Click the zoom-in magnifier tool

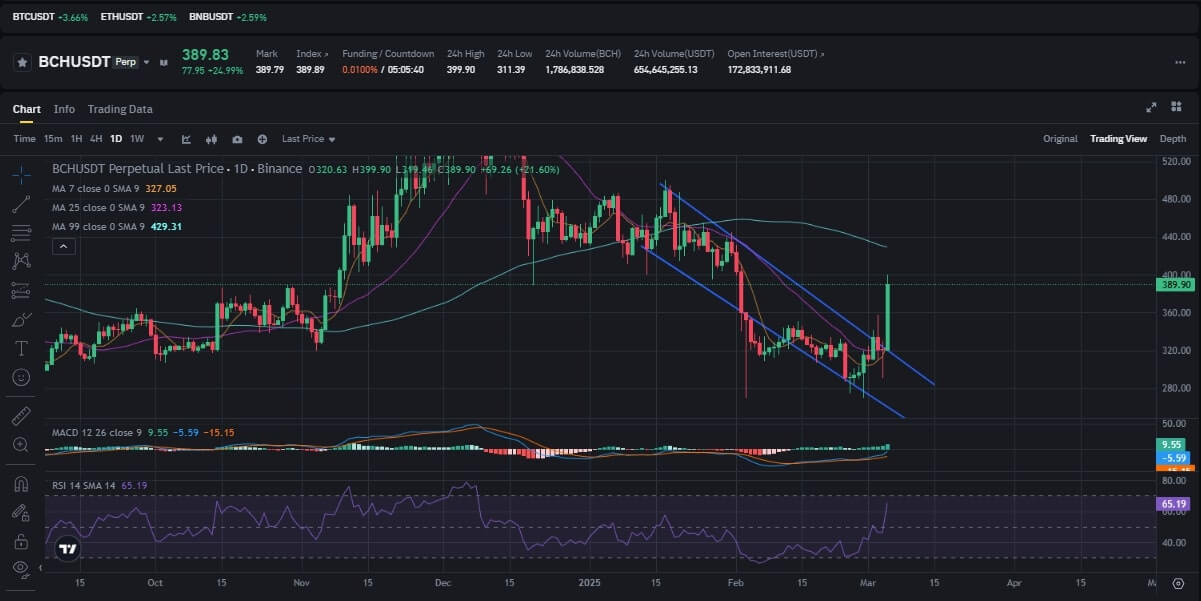(x=21, y=444)
